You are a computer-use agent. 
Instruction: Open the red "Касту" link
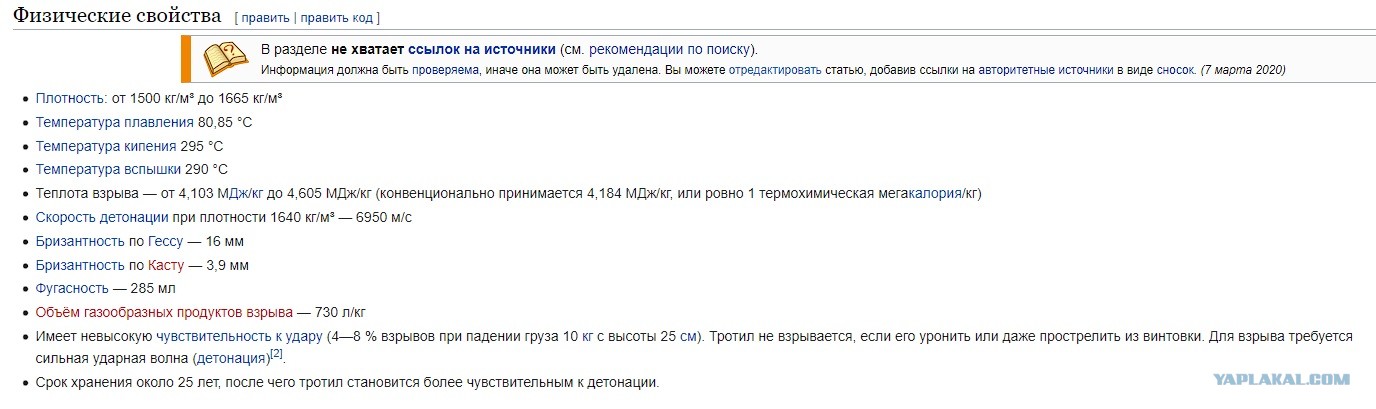click(166, 265)
